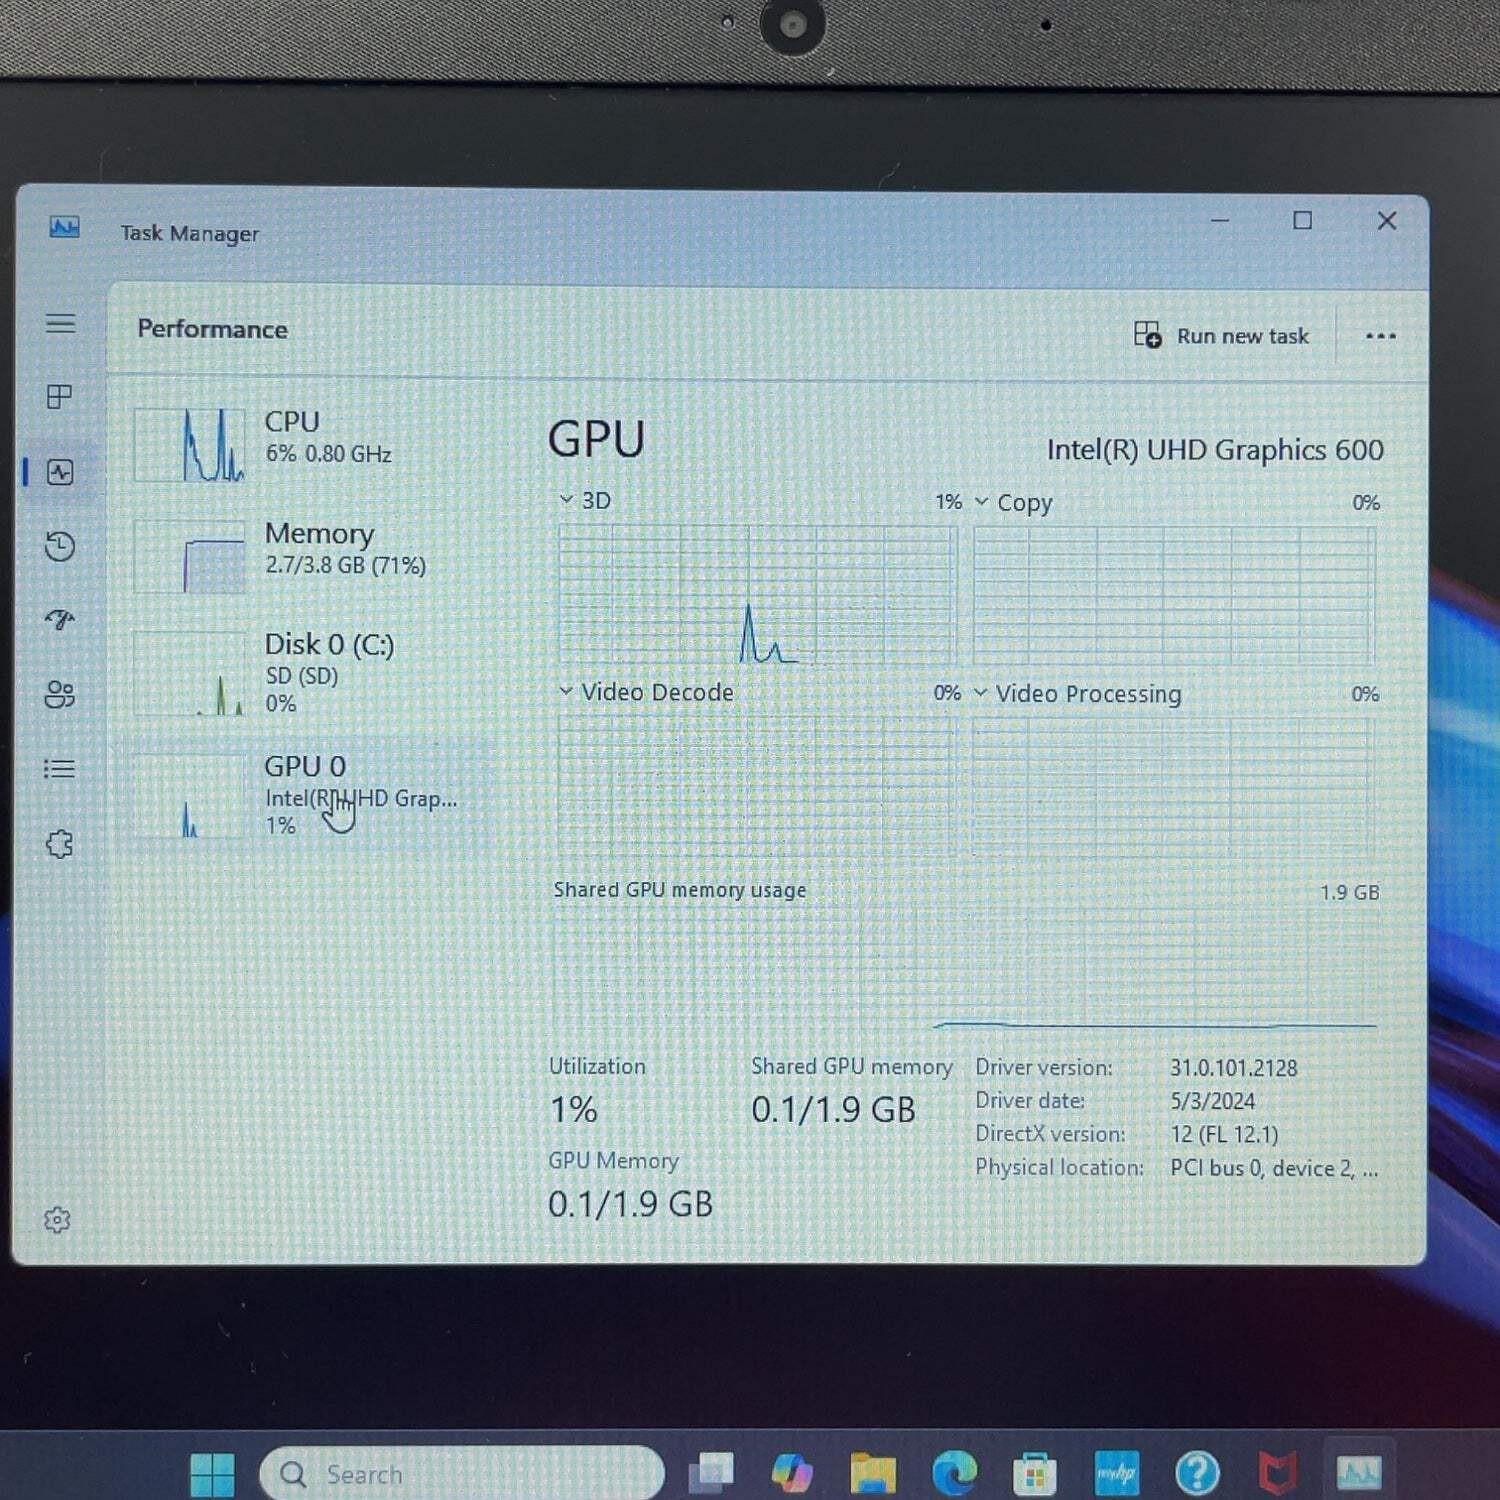Open the Services page puzzle icon
This screenshot has height=1500, width=1500.
point(60,844)
